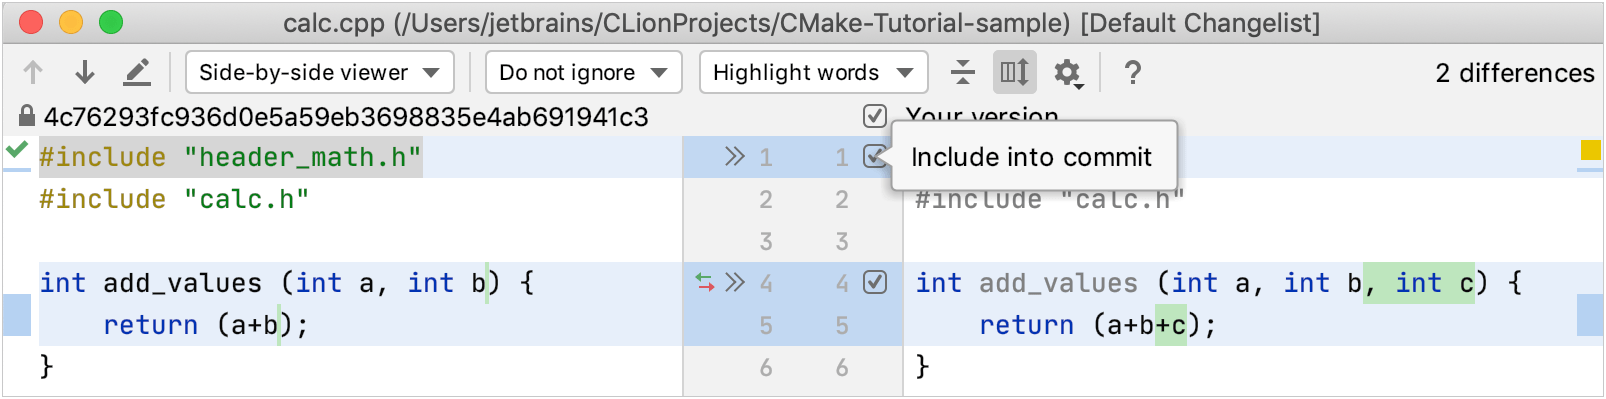Toggle synchronize scrolling icon
This screenshot has width=1606, height=399.
point(1015,72)
